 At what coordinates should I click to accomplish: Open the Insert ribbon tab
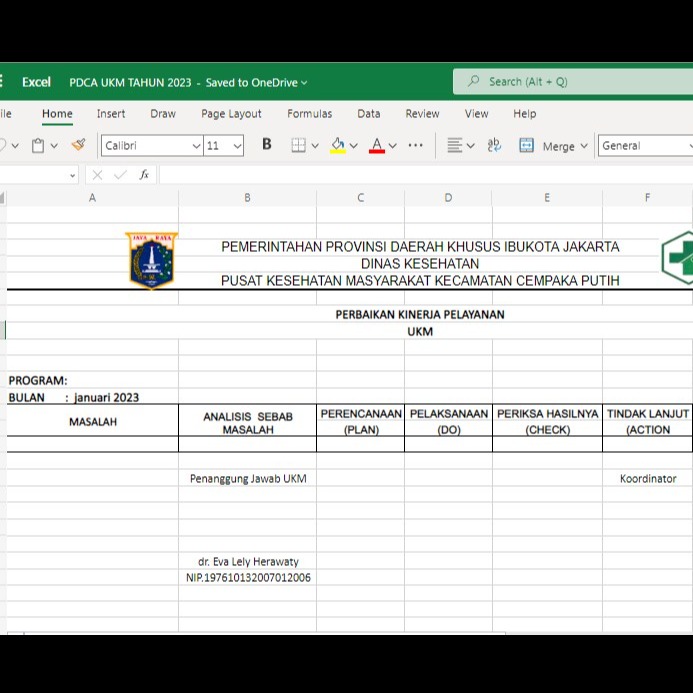[111, 114]
